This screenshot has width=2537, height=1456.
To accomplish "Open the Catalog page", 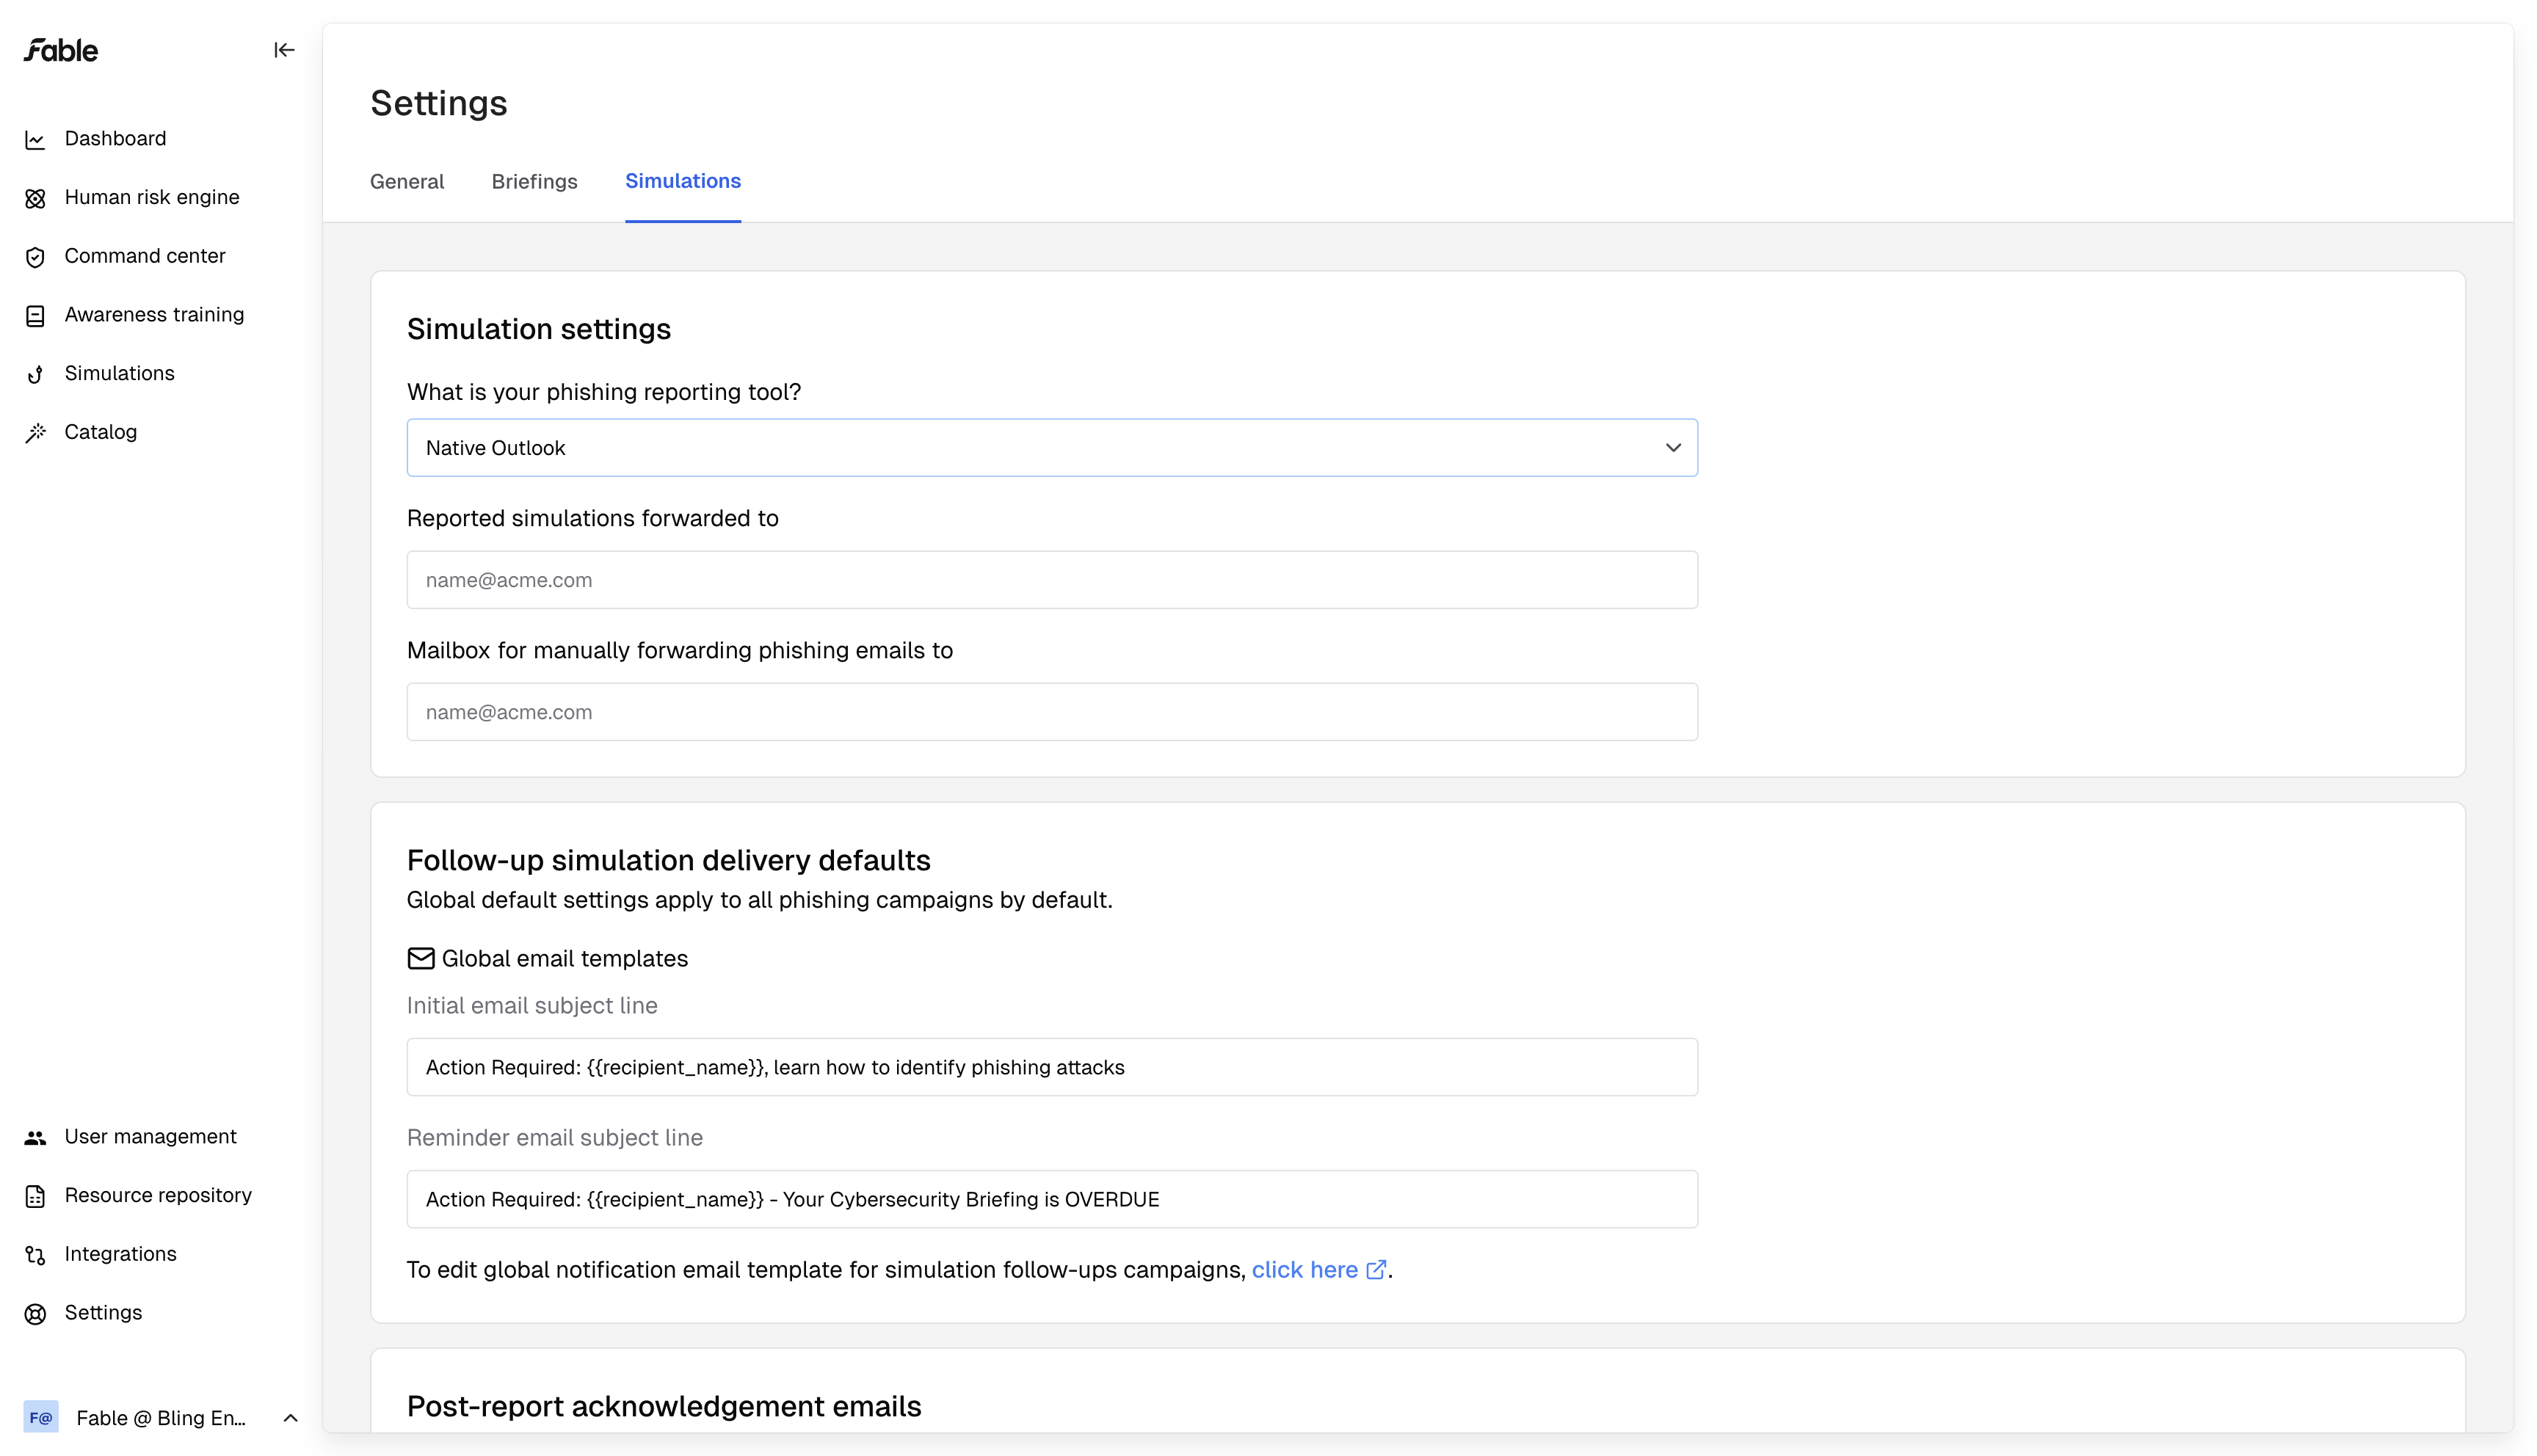I will click(x=100, y=432).
